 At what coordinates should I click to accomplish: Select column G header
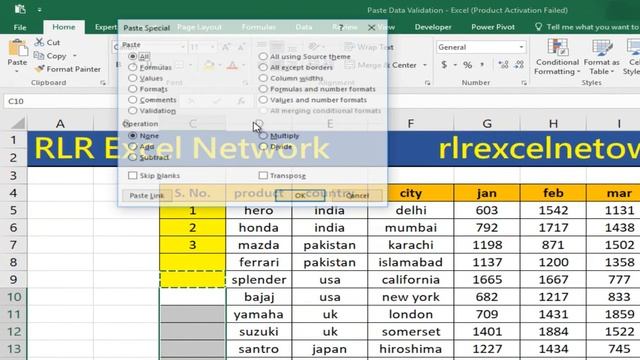coord(487,123)
